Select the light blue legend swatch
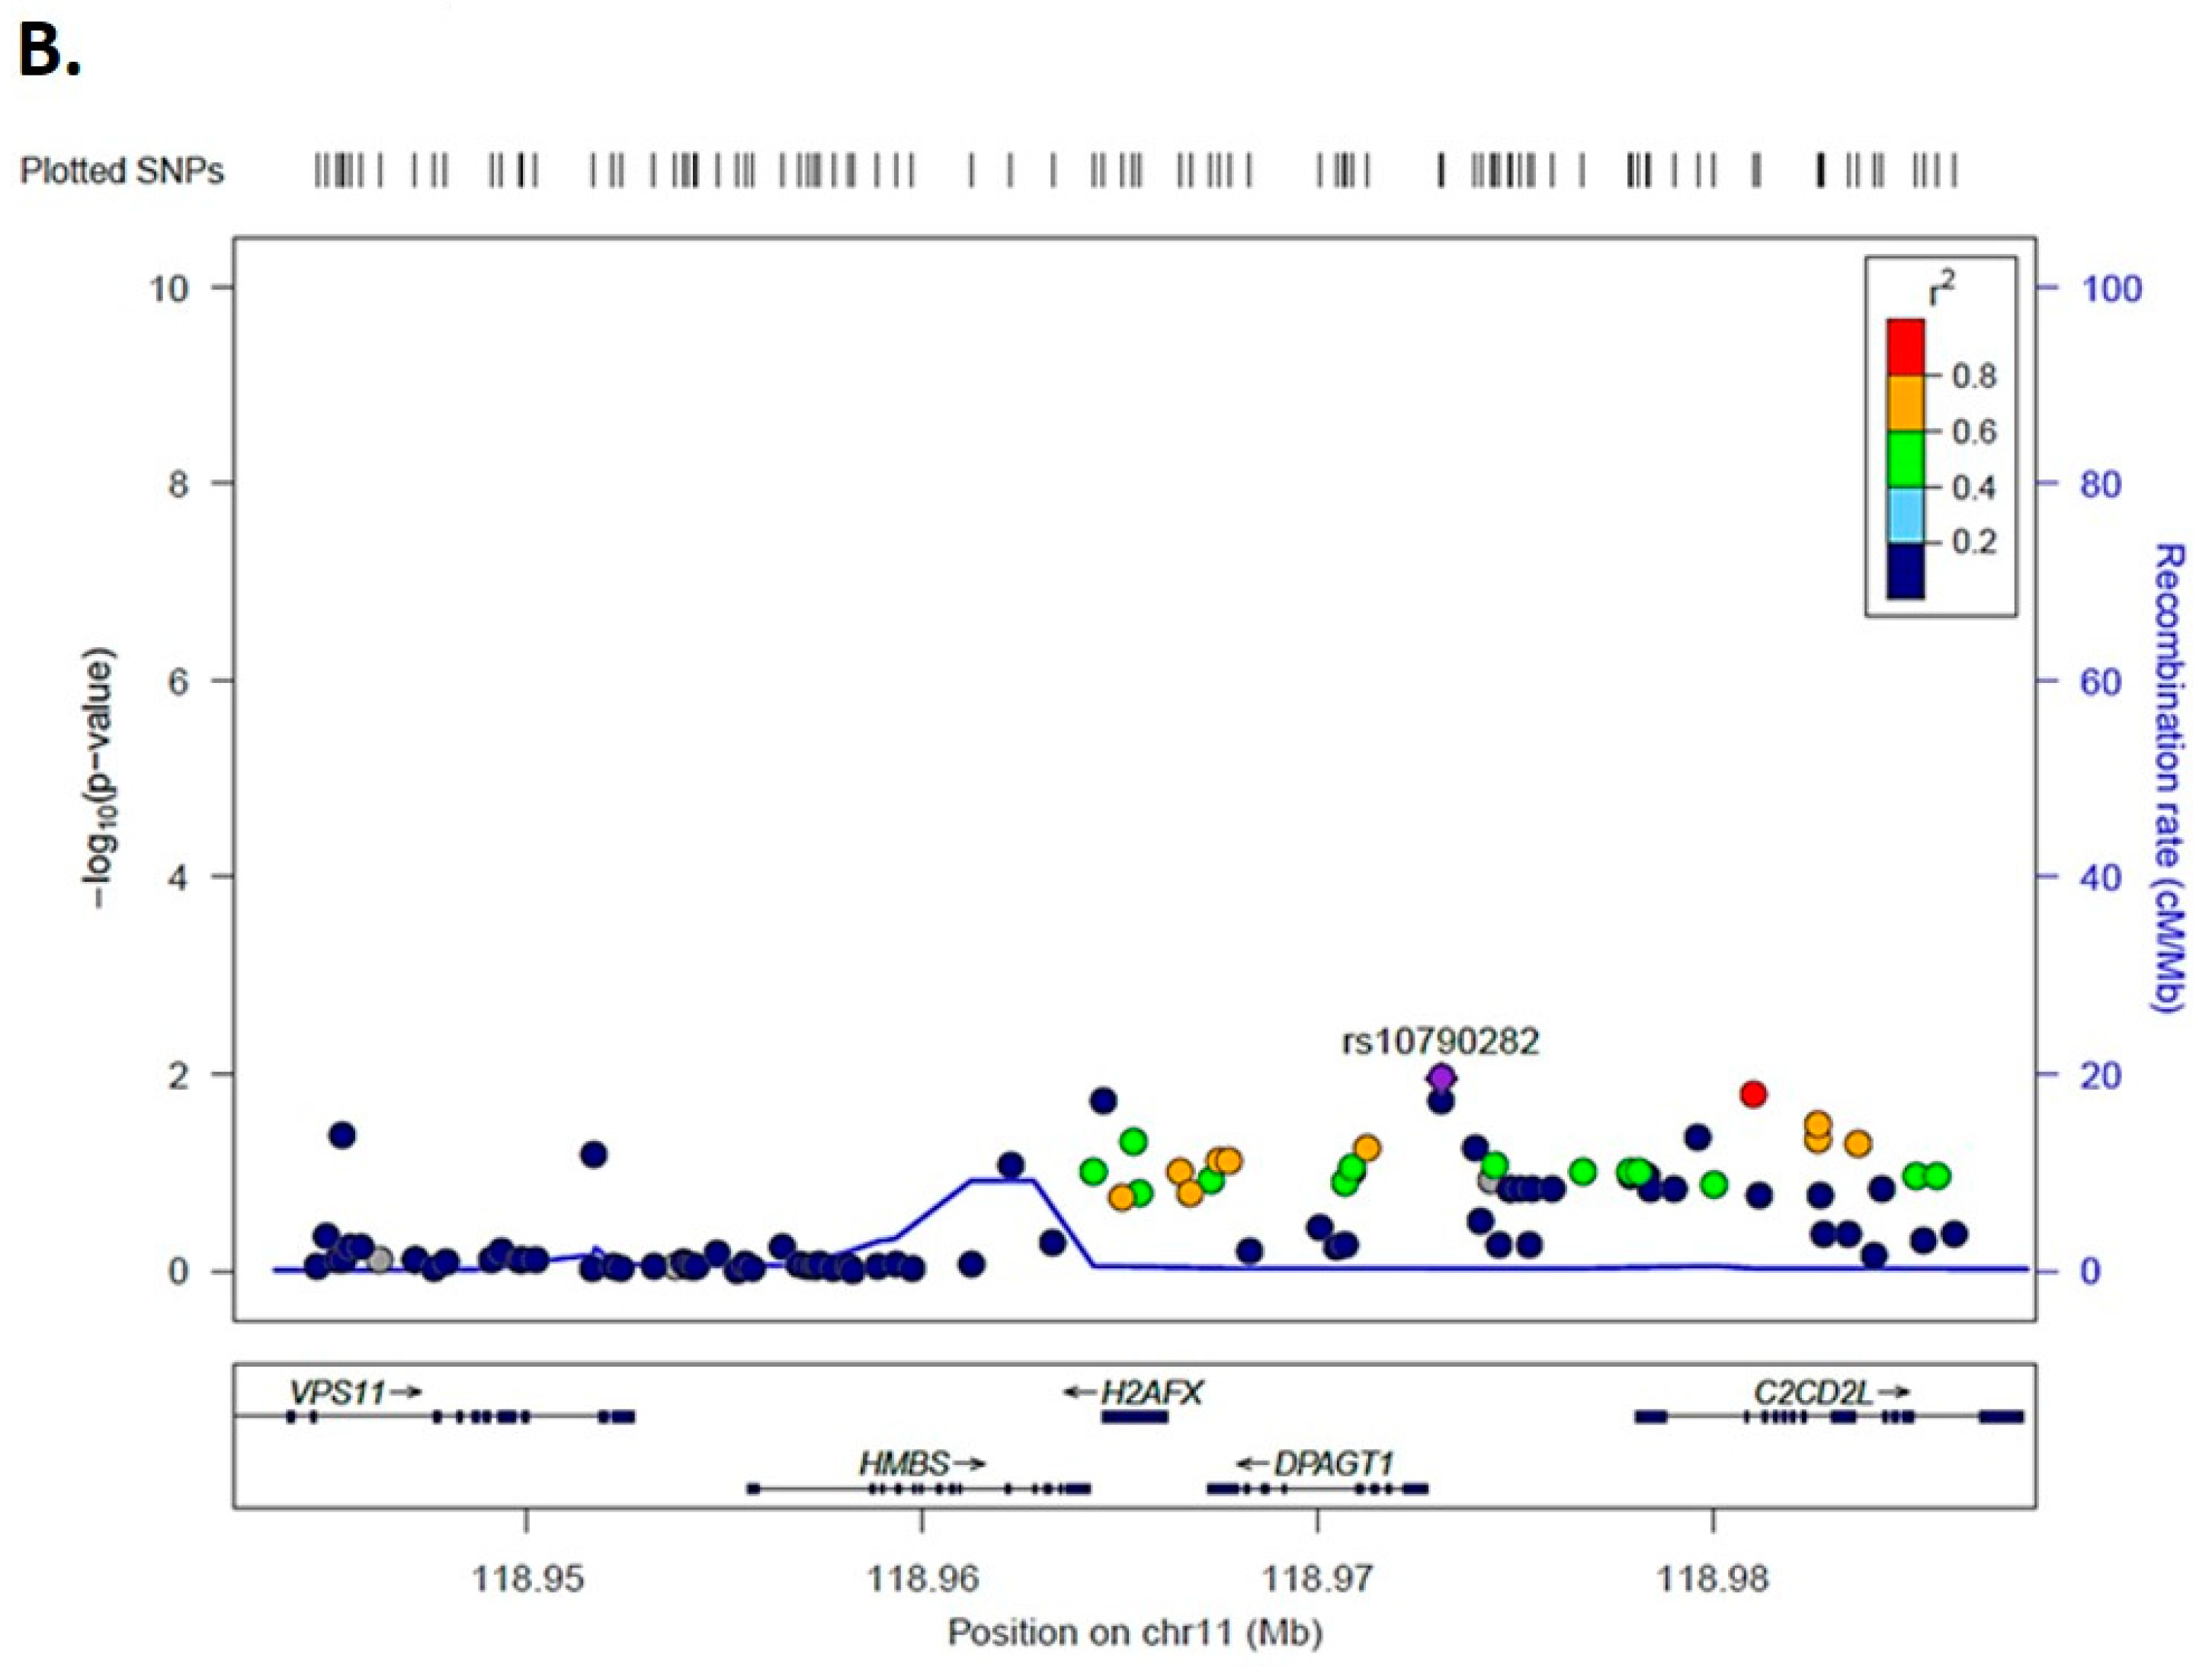Image resolution: width=2212 pixels, height=1667 pixels. point(1905,515)
